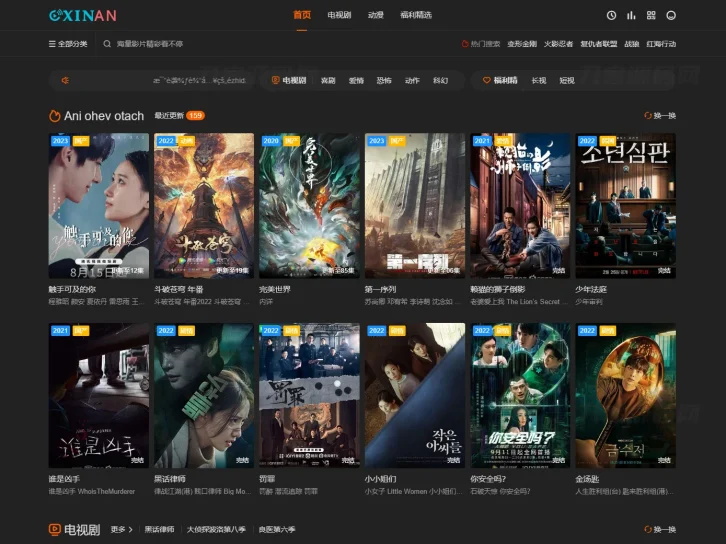Switch to the 动漫 tab

click(376, 15)
